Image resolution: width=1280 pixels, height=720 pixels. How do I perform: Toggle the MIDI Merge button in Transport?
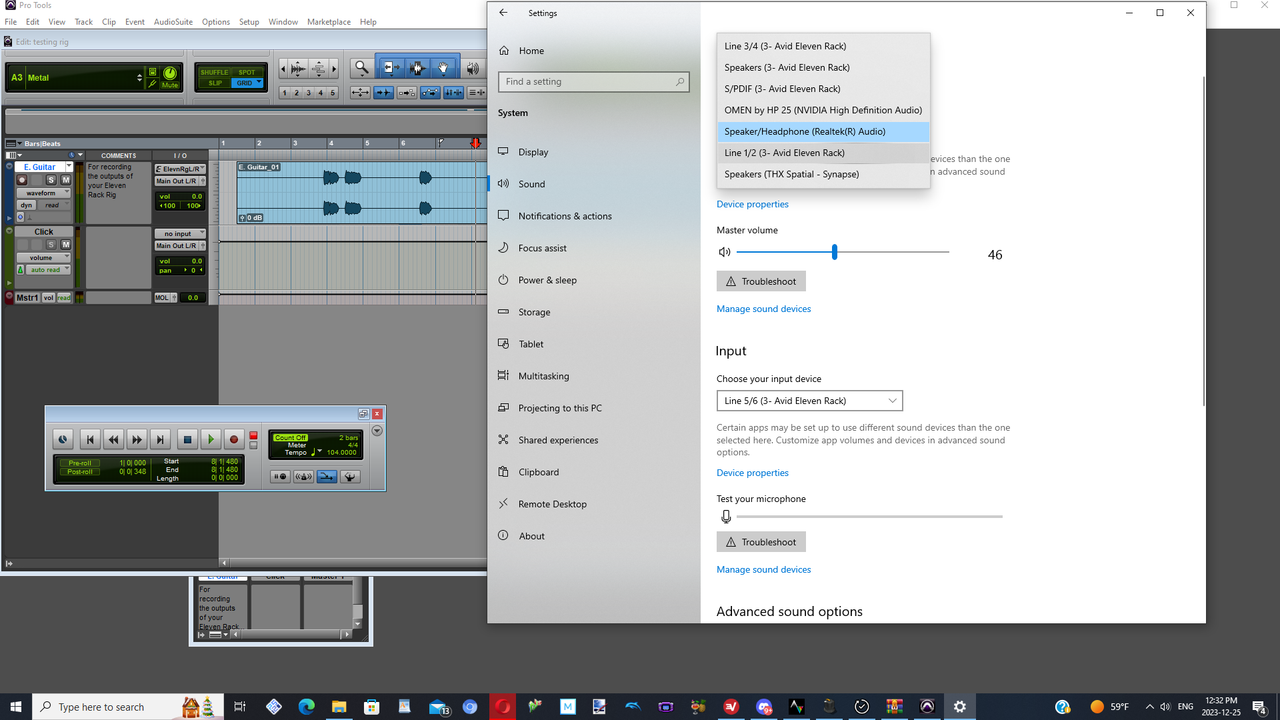326,477
